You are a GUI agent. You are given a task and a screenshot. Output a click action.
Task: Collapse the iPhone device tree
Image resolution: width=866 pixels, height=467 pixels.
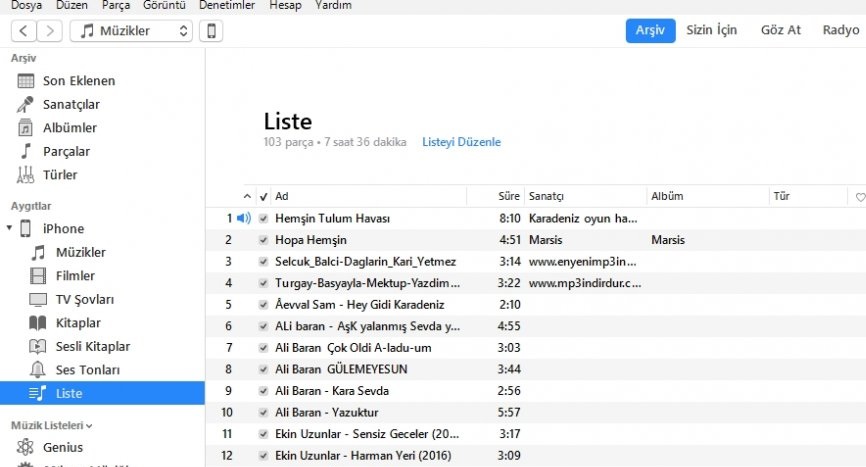point(9,227)
